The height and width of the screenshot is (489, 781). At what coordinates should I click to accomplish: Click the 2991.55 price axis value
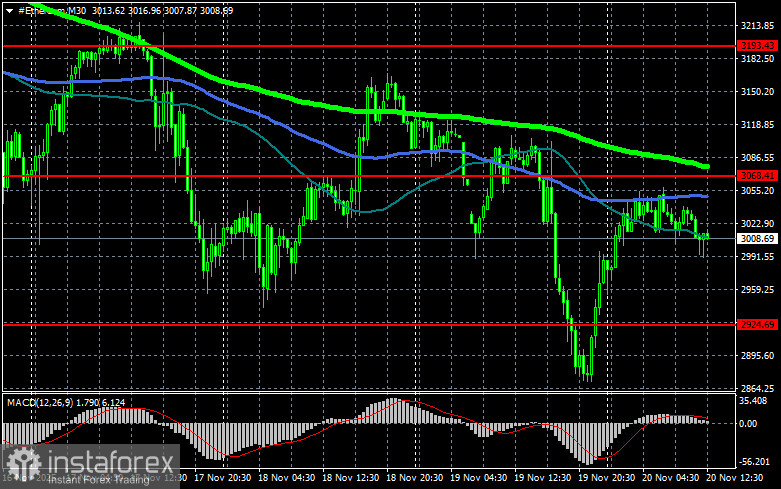tap(757, 256)
